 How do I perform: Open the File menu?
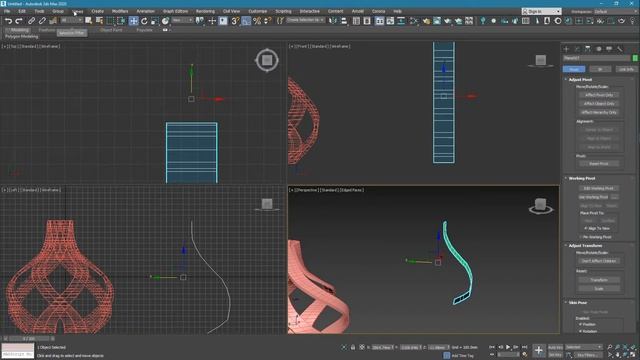tap(7, 11)
